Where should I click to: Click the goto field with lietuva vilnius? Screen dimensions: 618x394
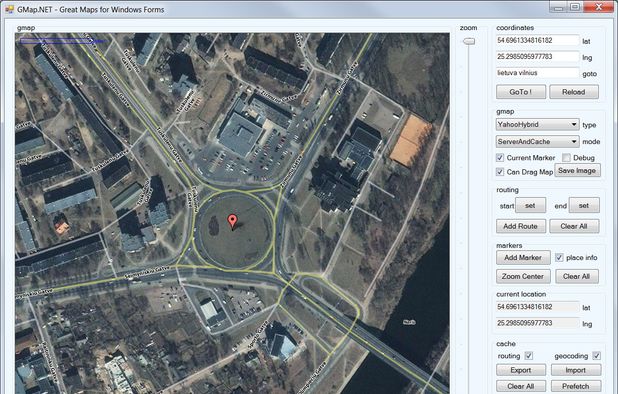[537, 73]
